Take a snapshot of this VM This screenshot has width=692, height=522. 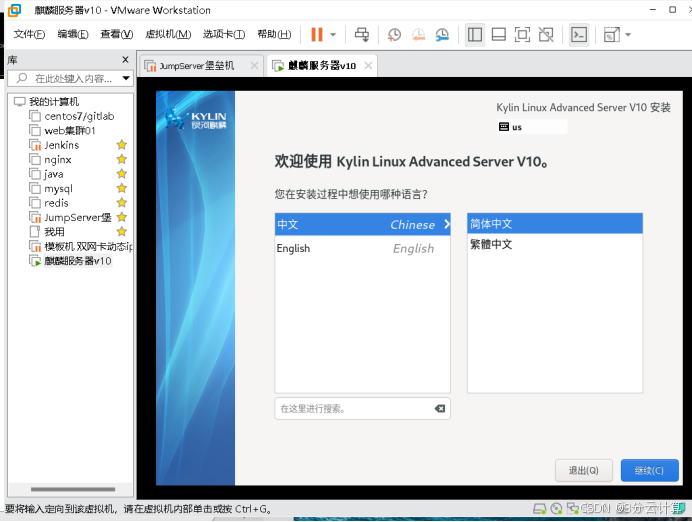click(394, 34)
